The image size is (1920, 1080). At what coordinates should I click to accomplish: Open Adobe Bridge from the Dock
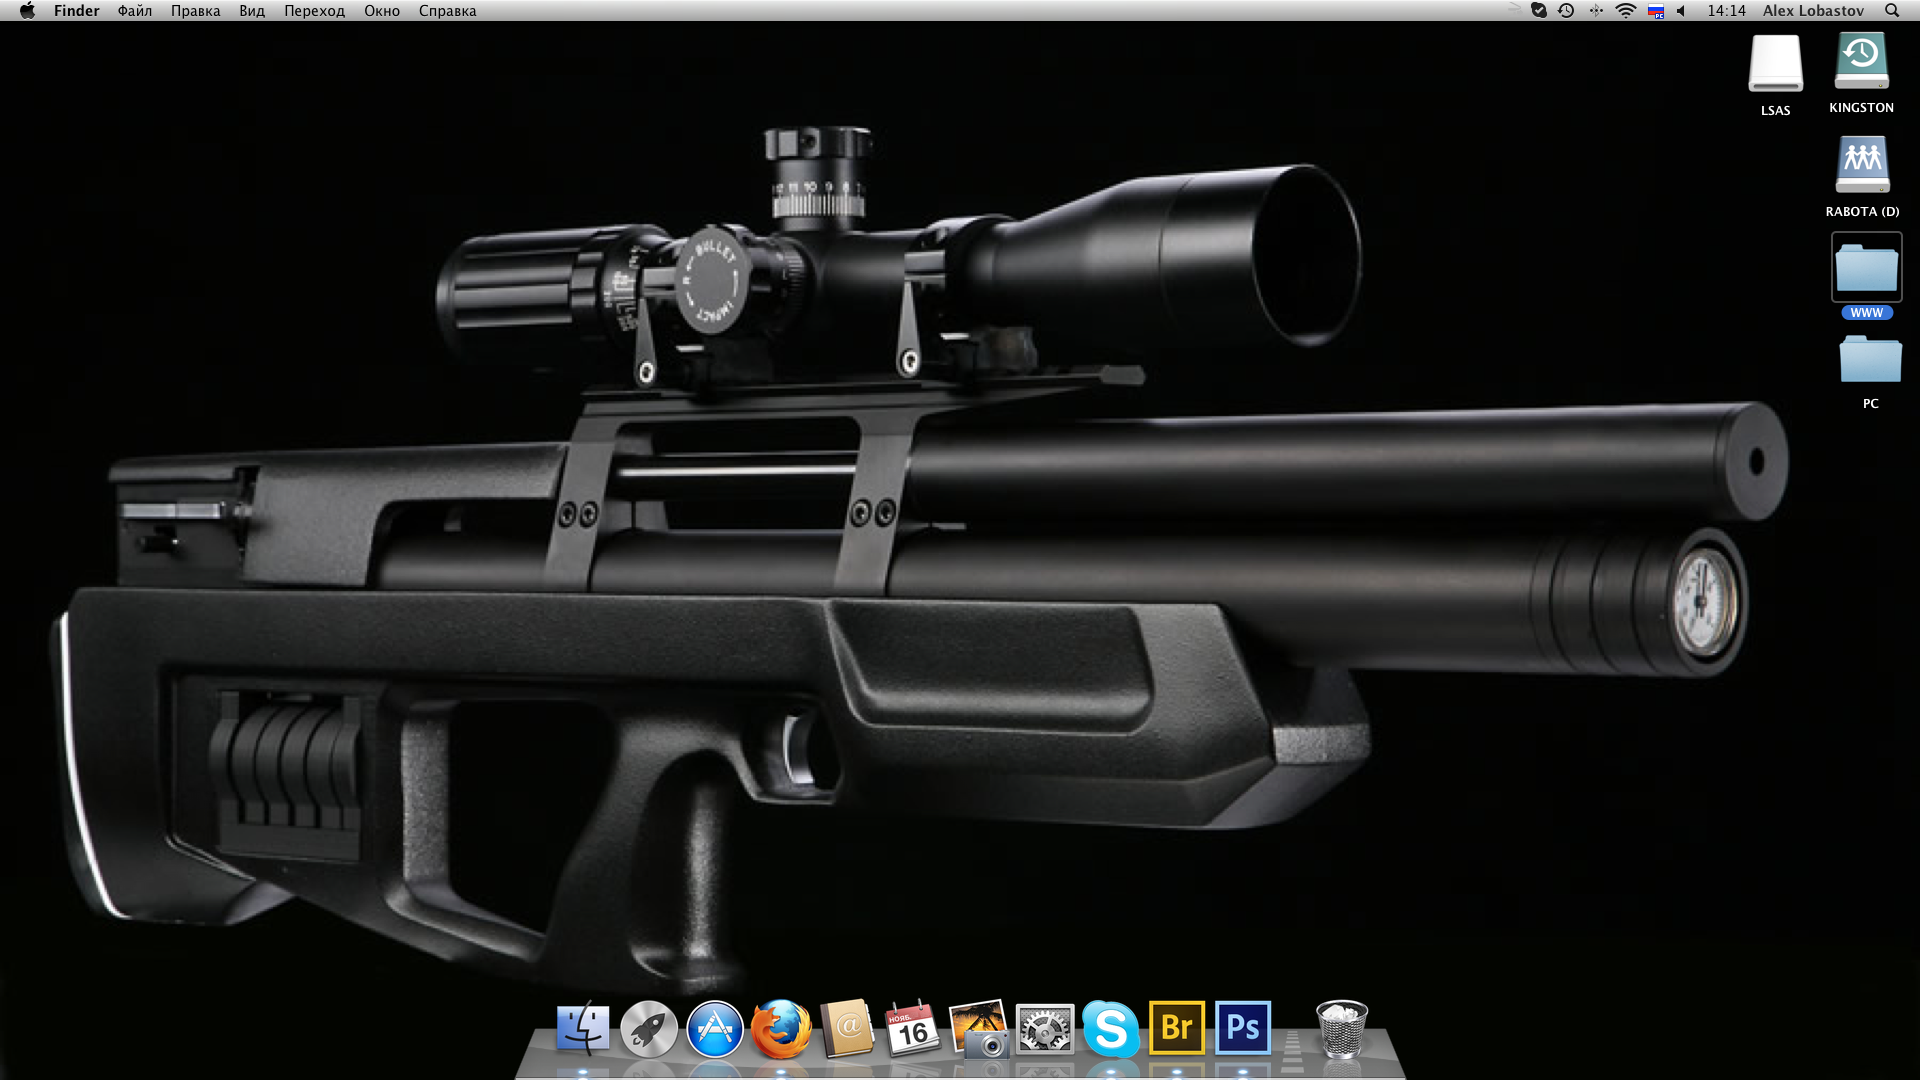tap(1177, 1028)
